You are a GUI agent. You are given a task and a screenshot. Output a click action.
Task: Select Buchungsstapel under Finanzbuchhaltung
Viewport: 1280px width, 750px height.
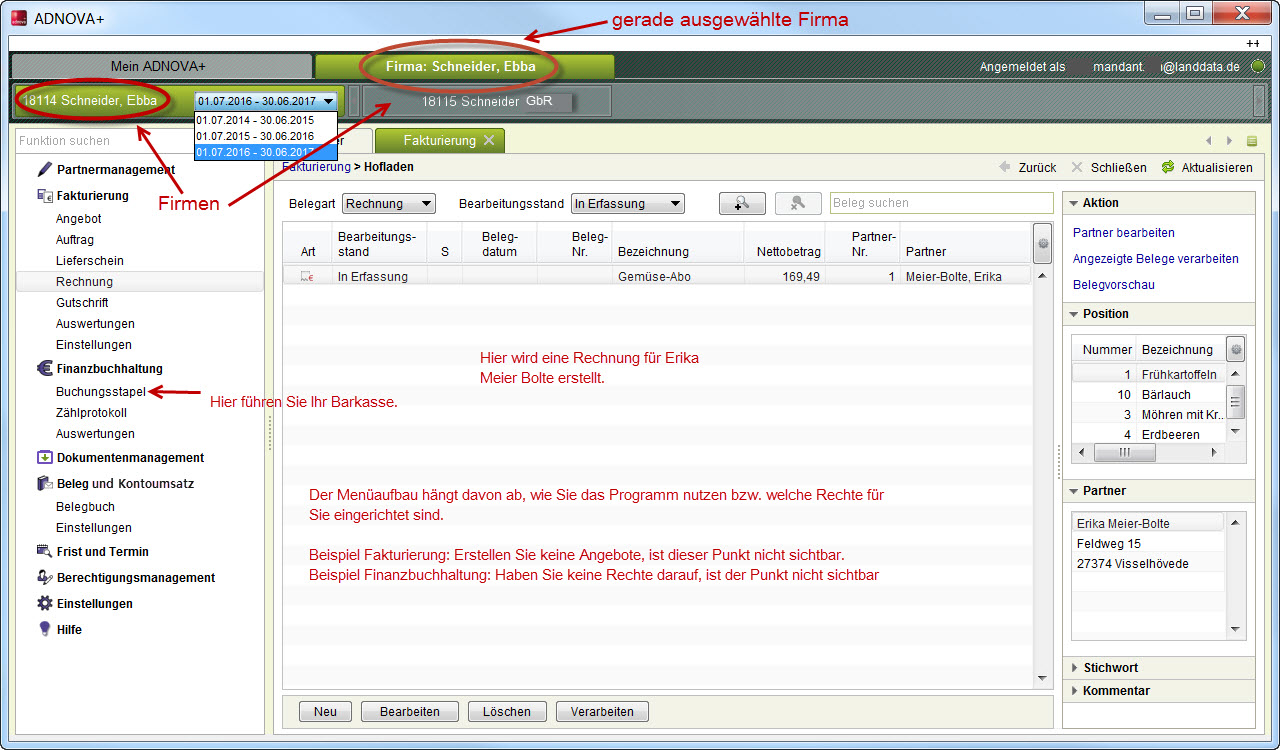(x=100, y=392)
